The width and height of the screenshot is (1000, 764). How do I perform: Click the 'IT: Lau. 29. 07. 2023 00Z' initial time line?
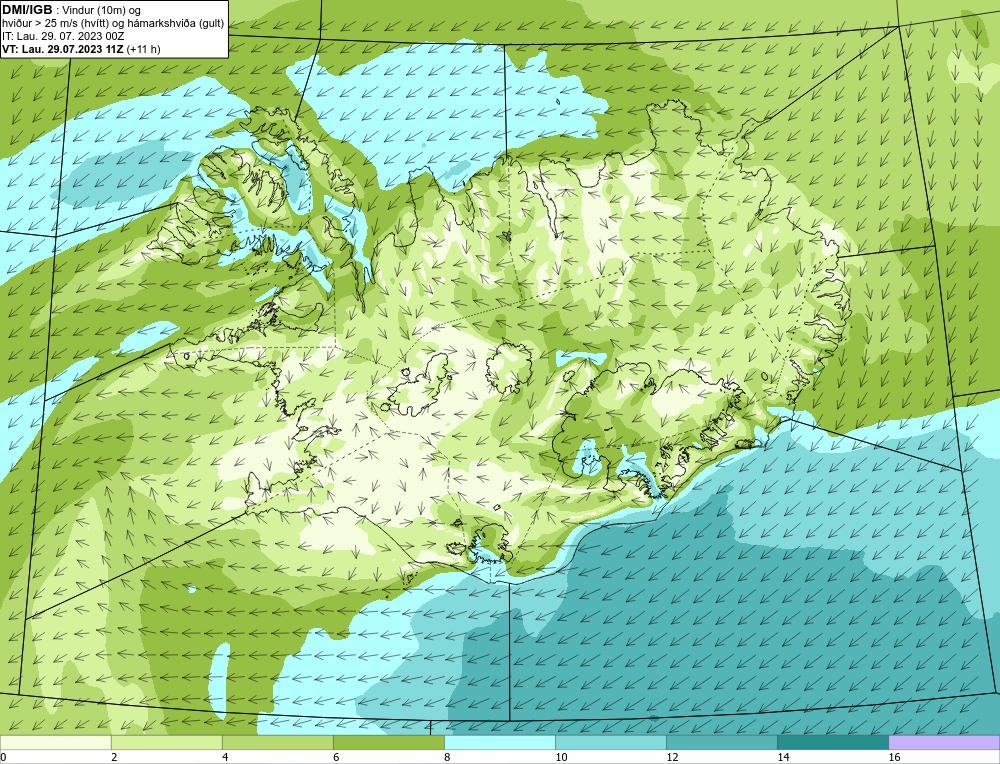point(62,36)
